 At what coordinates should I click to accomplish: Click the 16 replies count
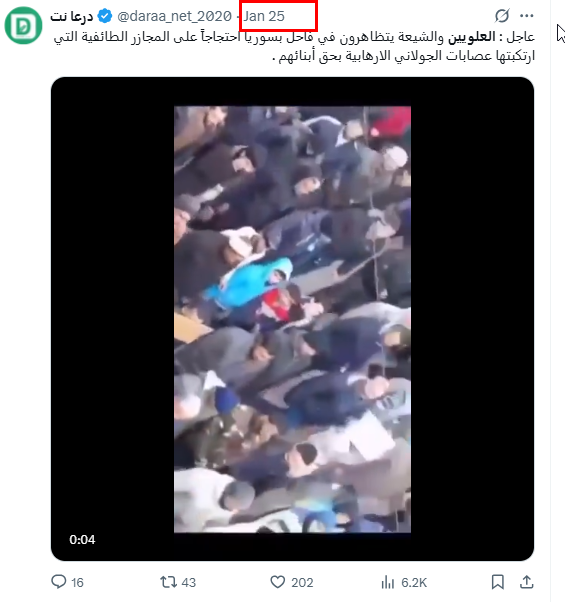pyautogui.click(x=77, y=582)
